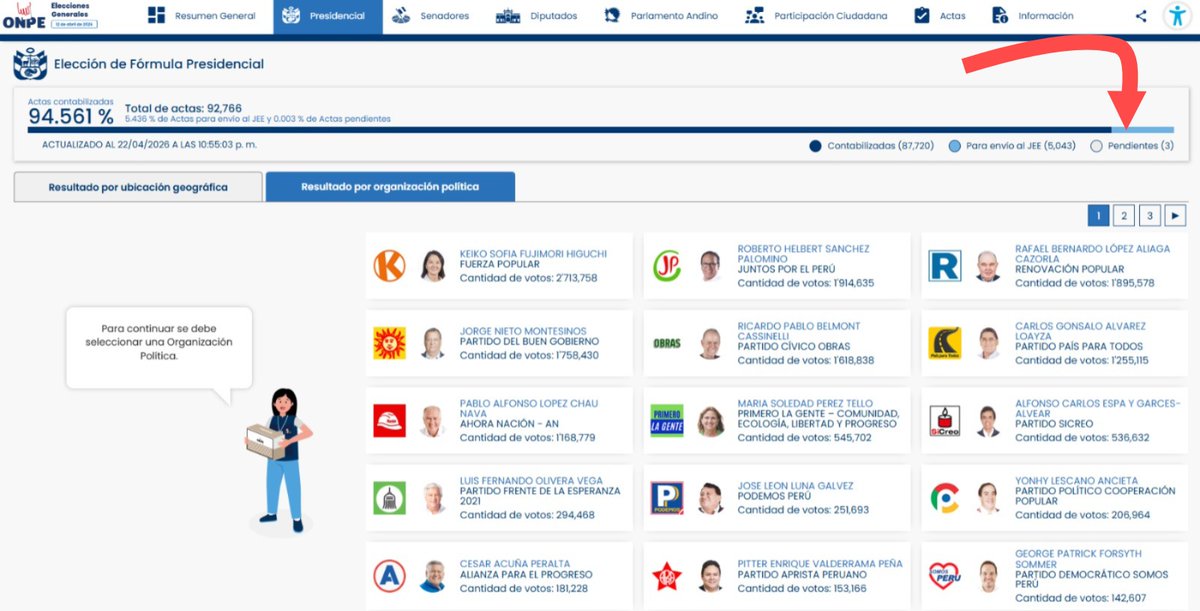This screenshot has width=1200, height=611.
Task: Select candidate Carlos Gonsalo Alvarez Loayza
Action: (x=1055, y=343)
